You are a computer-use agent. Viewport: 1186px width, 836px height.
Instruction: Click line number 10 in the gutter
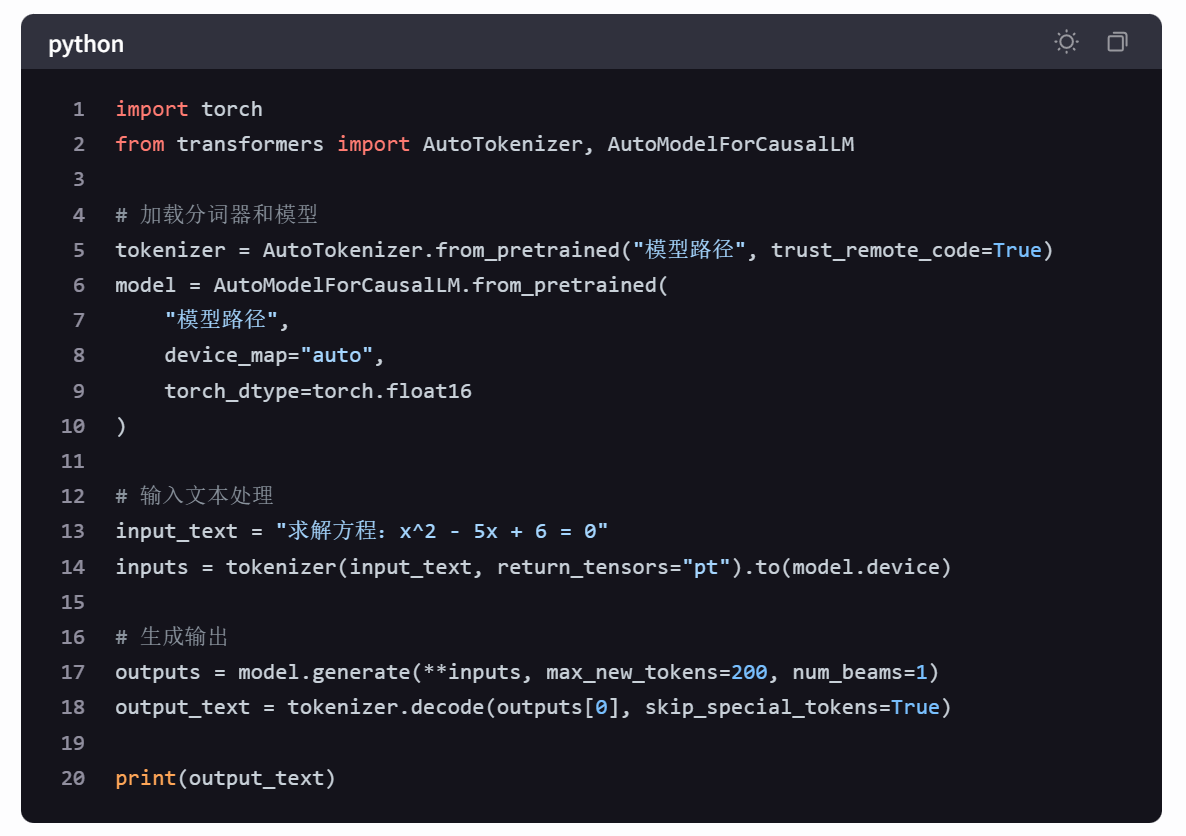[x=73, y=426]
